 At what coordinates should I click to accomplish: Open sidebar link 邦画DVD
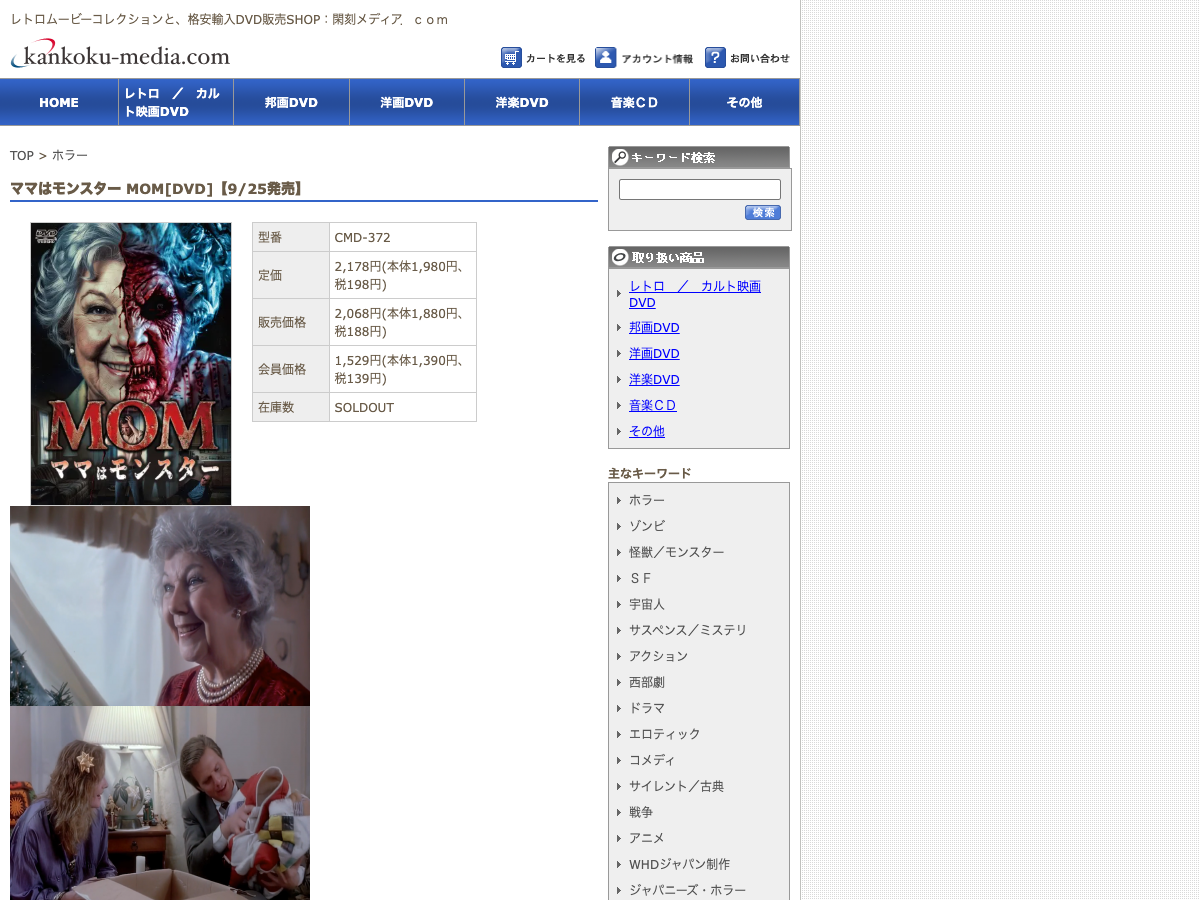[x=654, y=328]
